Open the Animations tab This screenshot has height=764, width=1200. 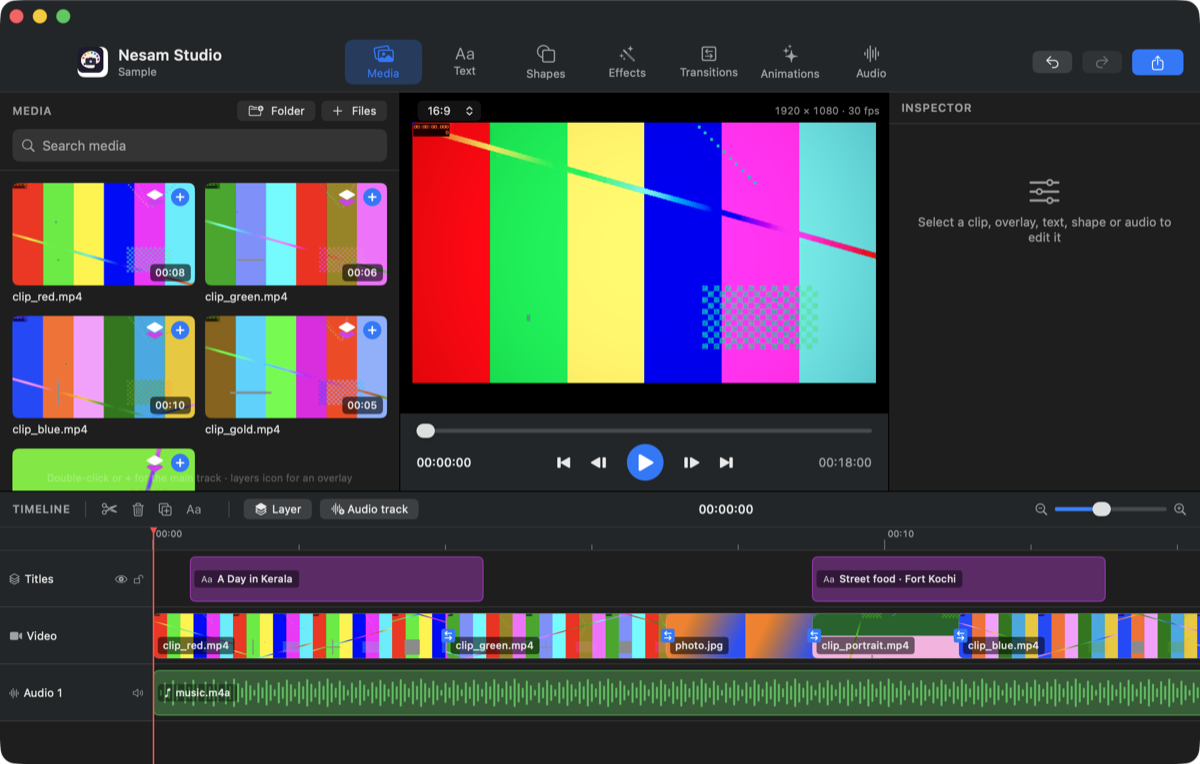coord(790,61)
